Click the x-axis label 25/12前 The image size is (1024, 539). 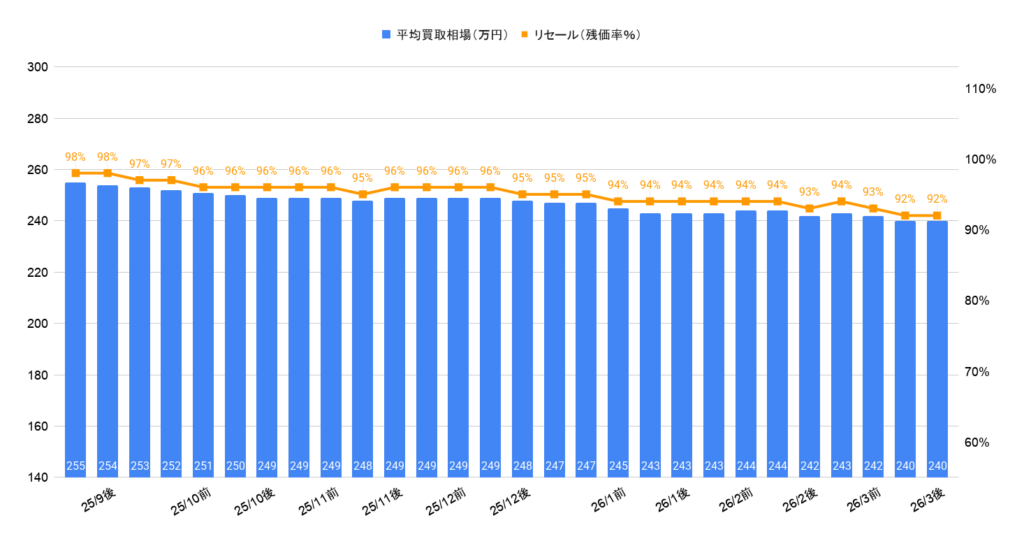(x=446, y=502)
